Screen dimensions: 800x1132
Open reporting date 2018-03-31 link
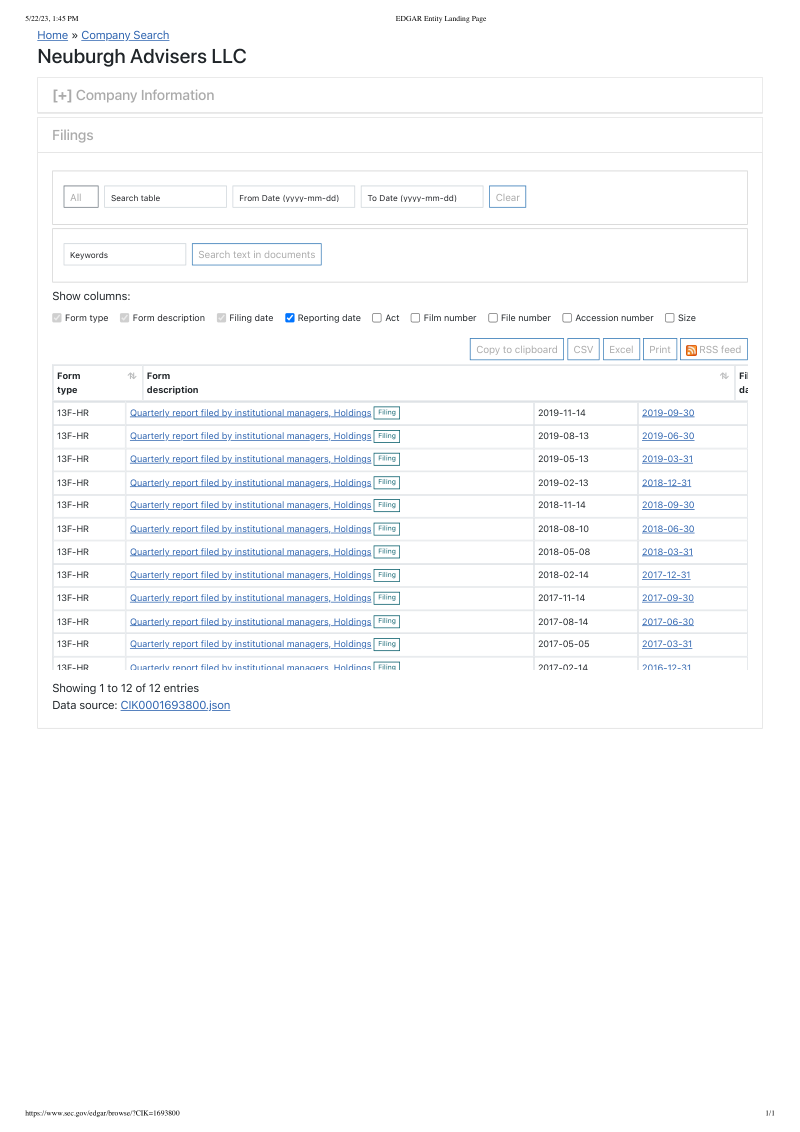(667, 552)
